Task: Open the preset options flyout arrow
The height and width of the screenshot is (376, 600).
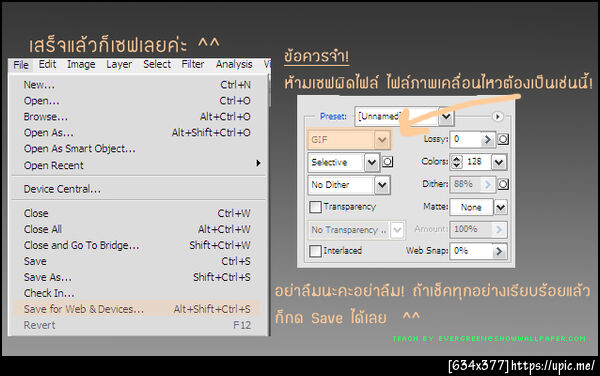Action: click(x=497, y=116)
